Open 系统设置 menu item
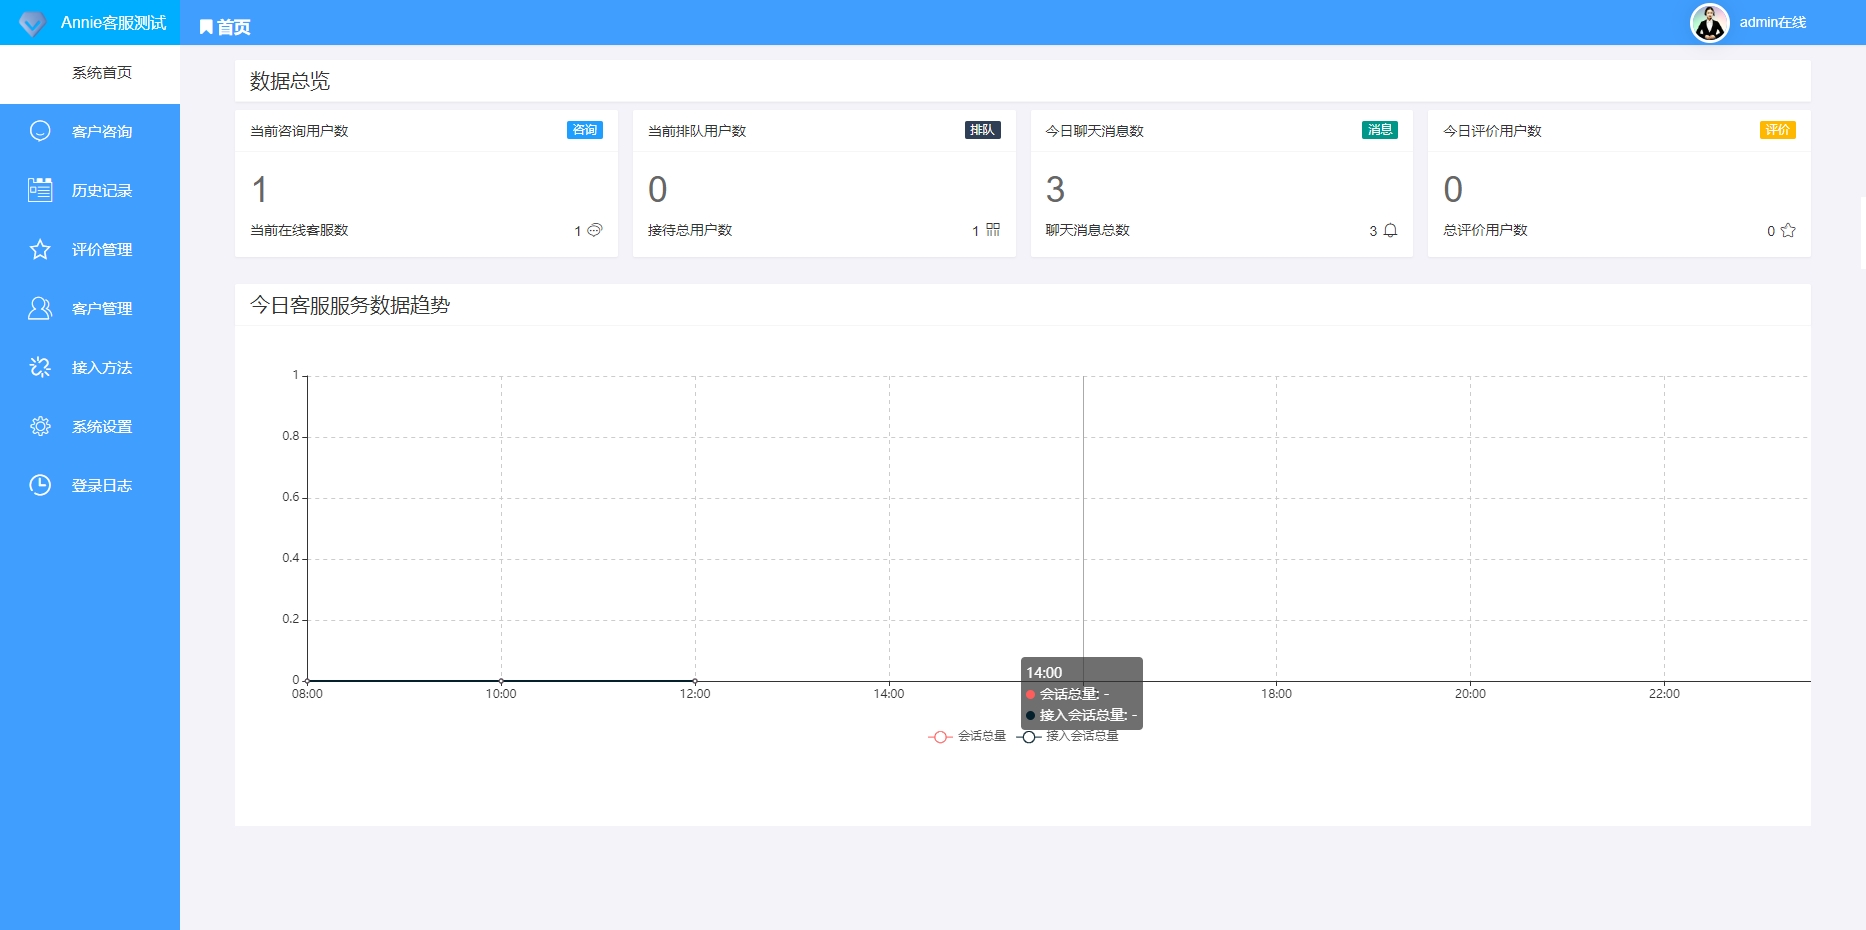 point(90,426)
